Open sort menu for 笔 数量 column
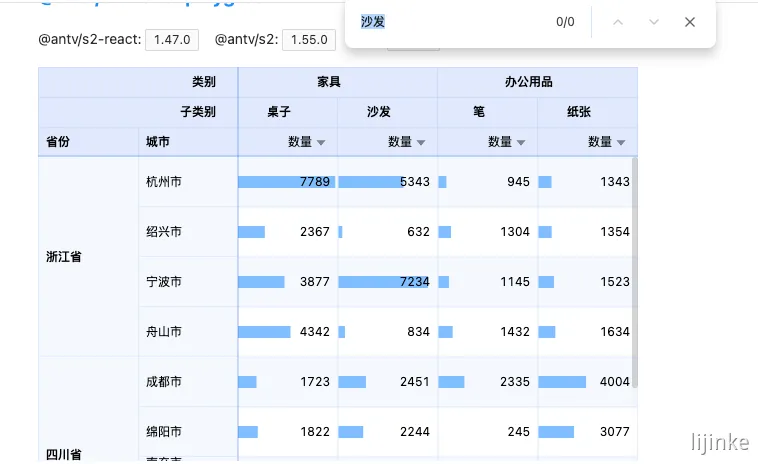 pos(521,143)
